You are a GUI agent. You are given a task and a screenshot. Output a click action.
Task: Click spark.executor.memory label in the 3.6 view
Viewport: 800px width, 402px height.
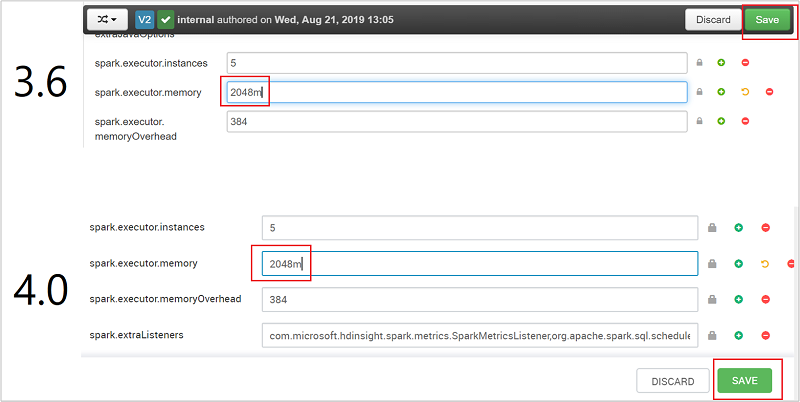(x=148, y=93)
